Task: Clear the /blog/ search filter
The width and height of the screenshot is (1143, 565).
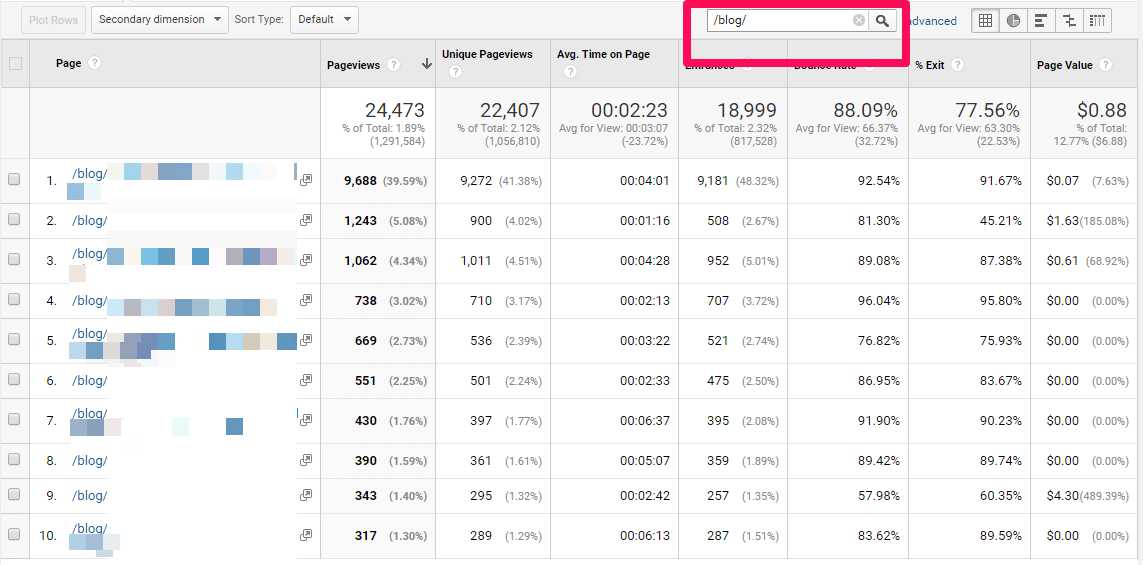Action: tap(858, 21)
